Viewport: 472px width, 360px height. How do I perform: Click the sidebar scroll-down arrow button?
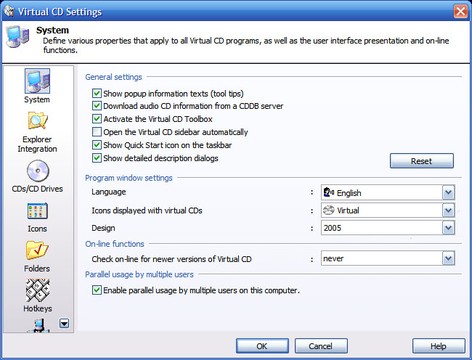pyautogui.click(x=64, y=323)
